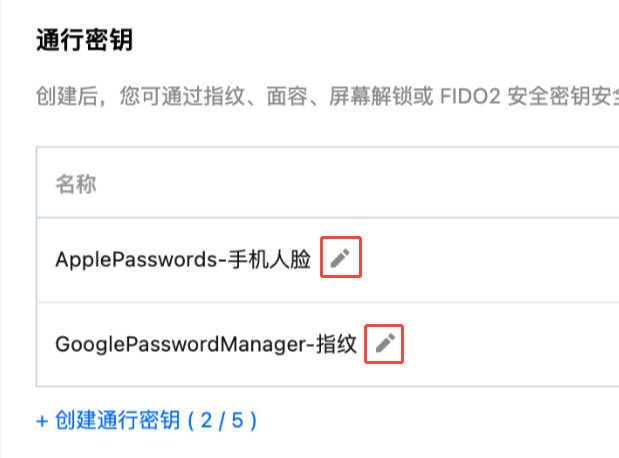Click the pencil icon beside ApplePasswords-手机人脸

[340, 259]
